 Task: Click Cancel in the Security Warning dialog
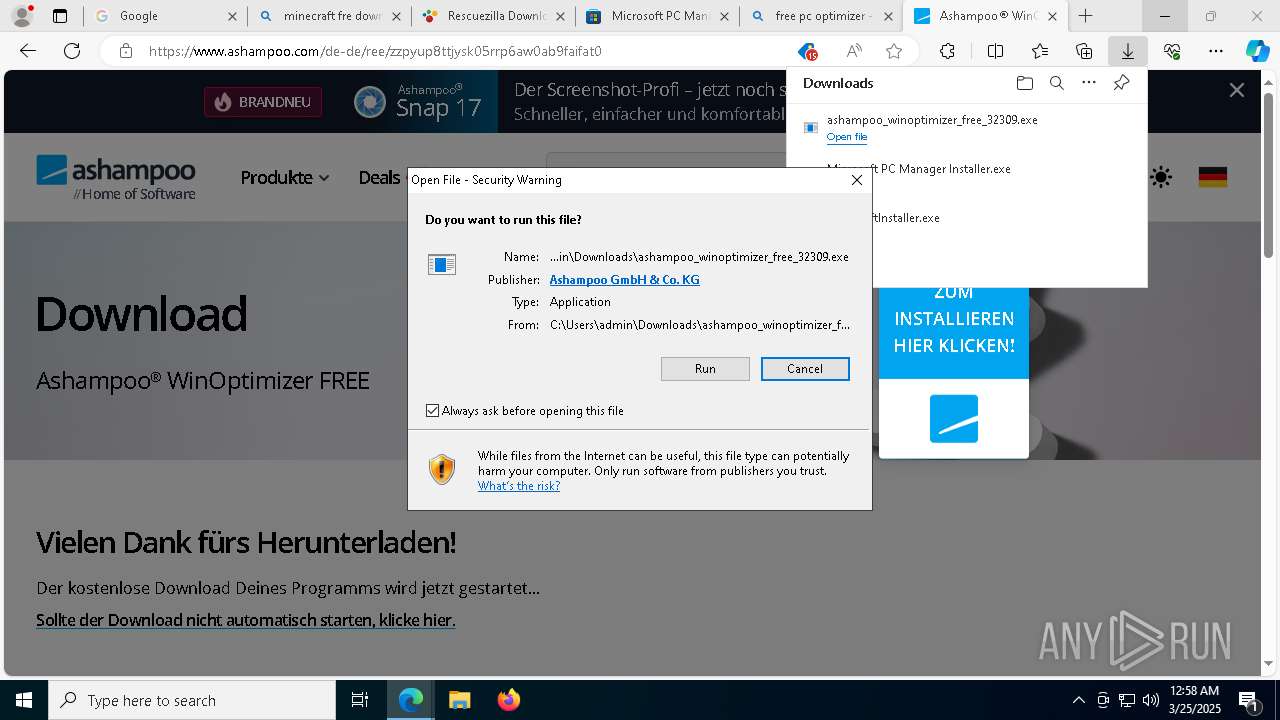tap(805, 369)
